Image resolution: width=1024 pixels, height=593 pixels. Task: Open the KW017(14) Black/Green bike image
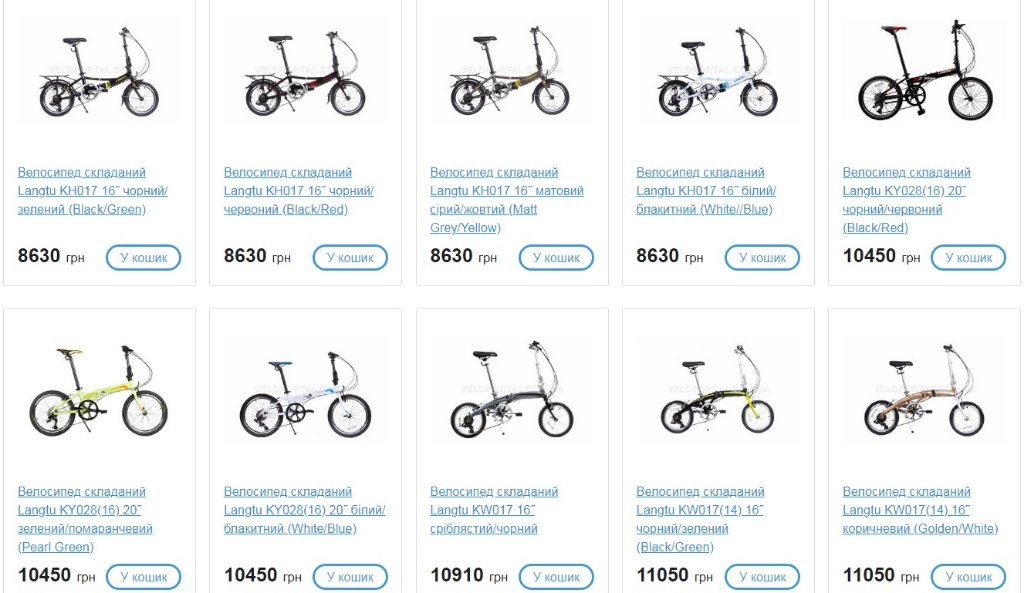[717, 392]
